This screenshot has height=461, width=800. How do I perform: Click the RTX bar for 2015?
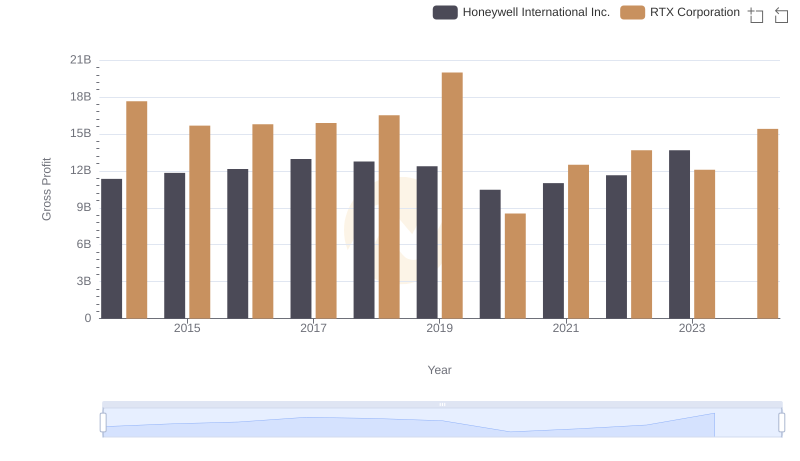pyautogui.click(x=199, y=222)
